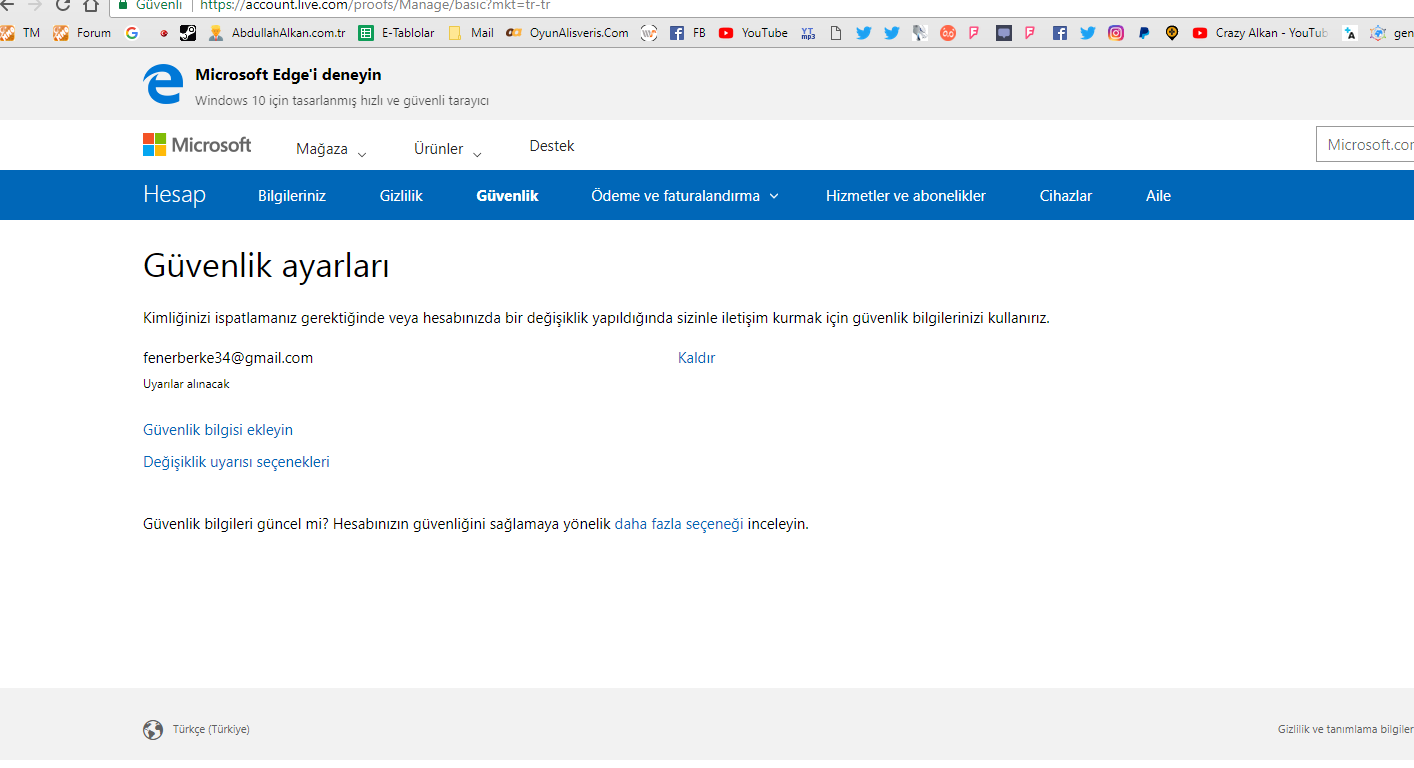Click the Güvenlik ayarları heading
1414x768 pixels.
point(266,267)
